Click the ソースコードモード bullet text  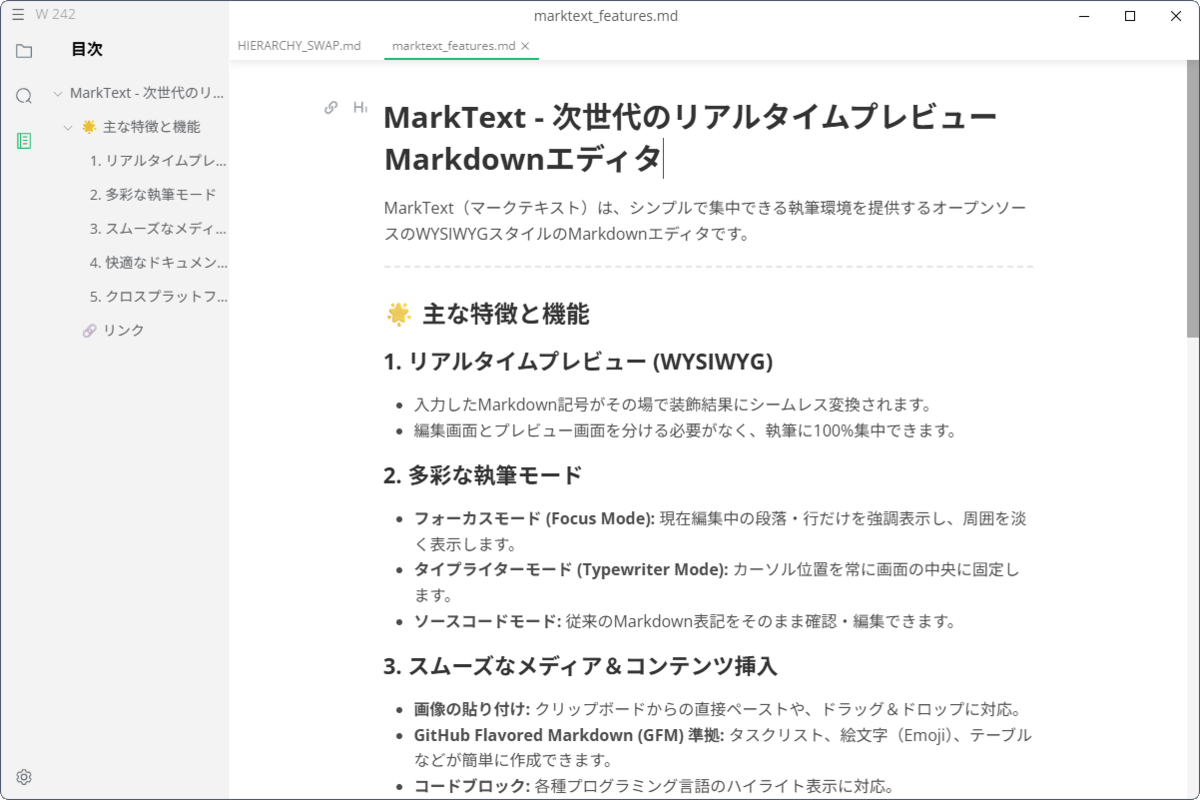(x=685, y=621)
